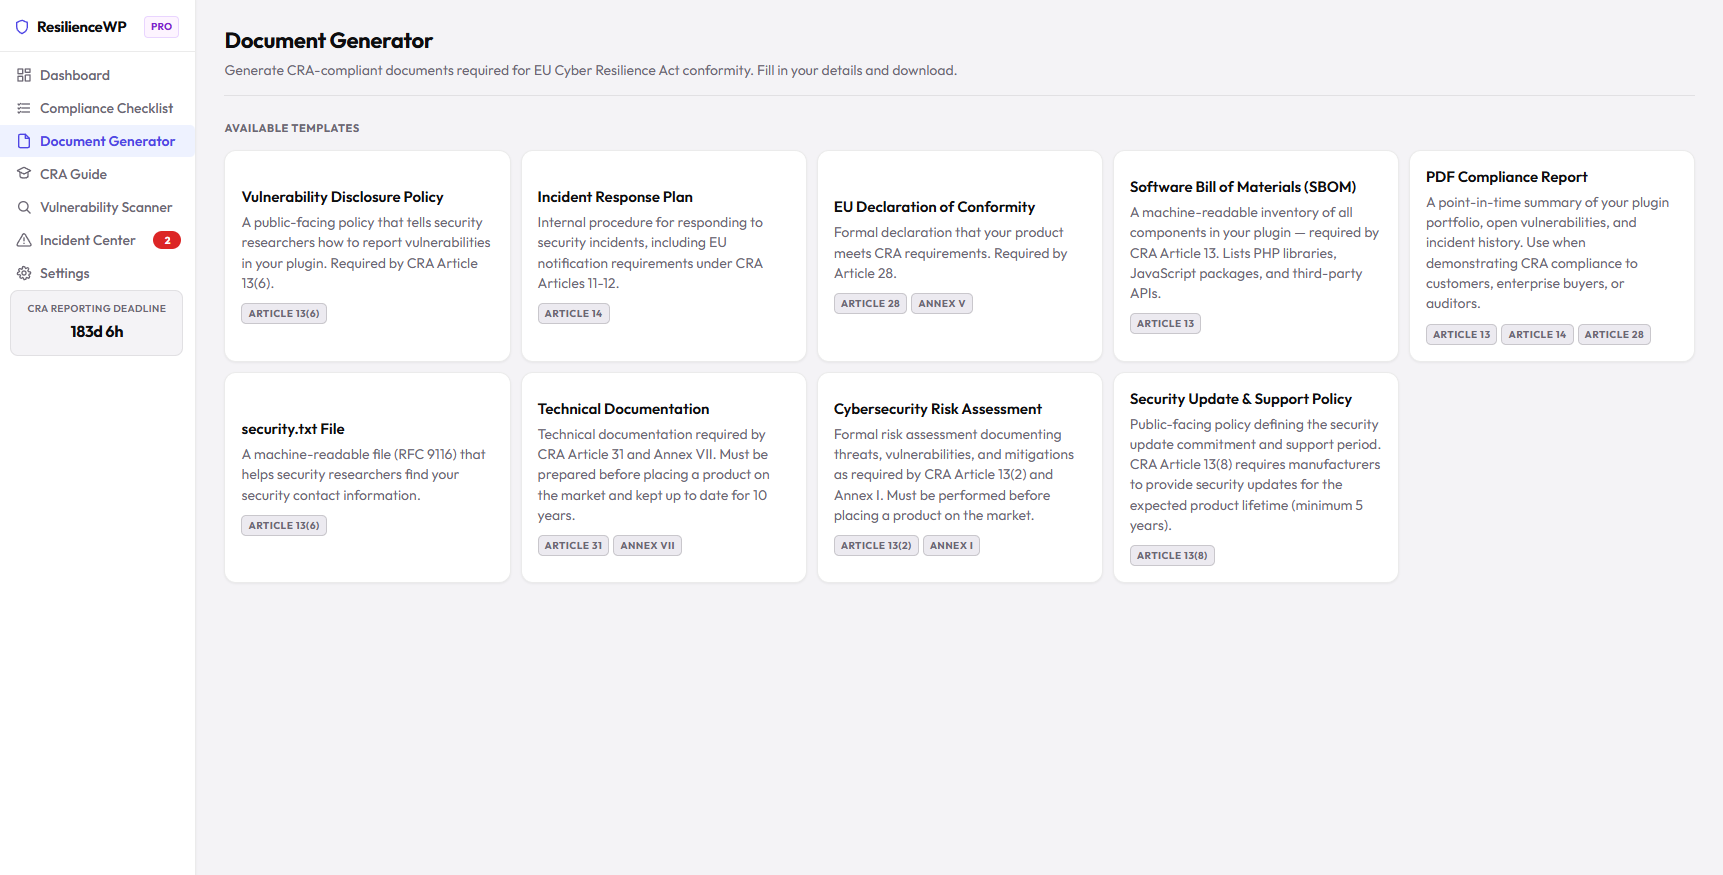Viewport: 1723px width, 875px height.
Task: Click the AVAILABLE TEMPLATES section label
Action: (292, 128)
